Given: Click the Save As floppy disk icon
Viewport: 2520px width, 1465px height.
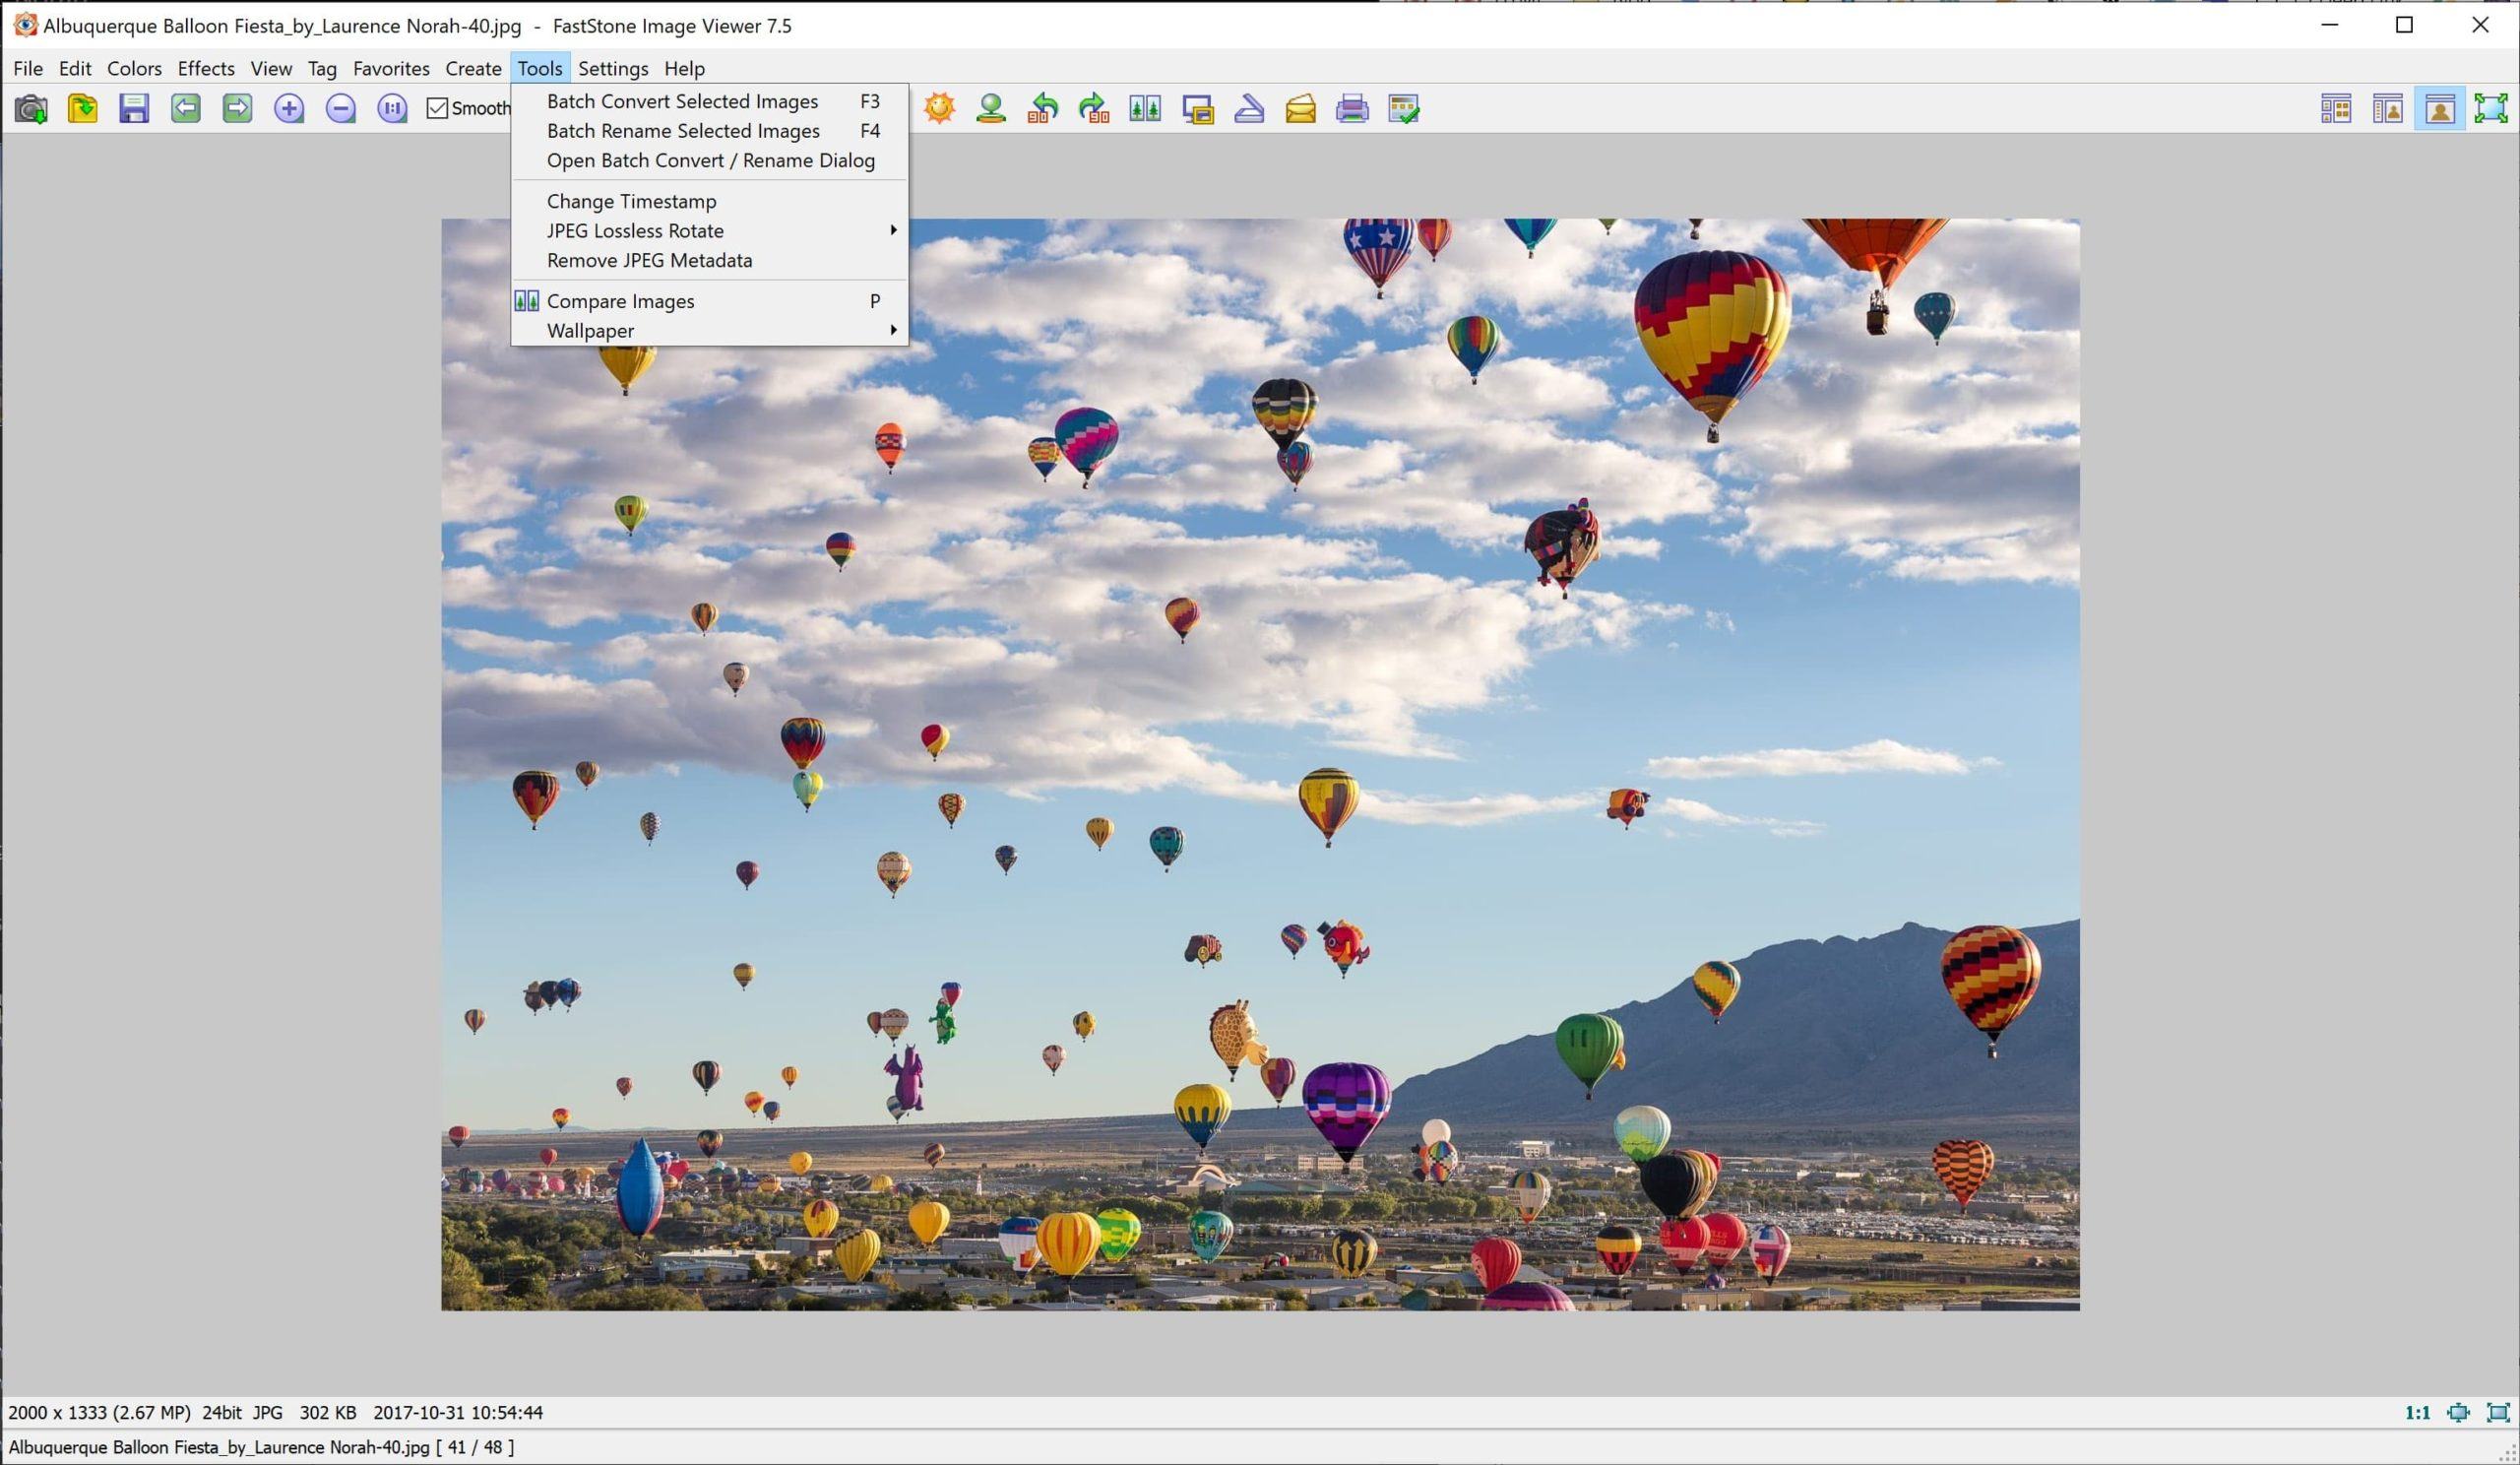Looking at the screenshot, I should 134,108.
